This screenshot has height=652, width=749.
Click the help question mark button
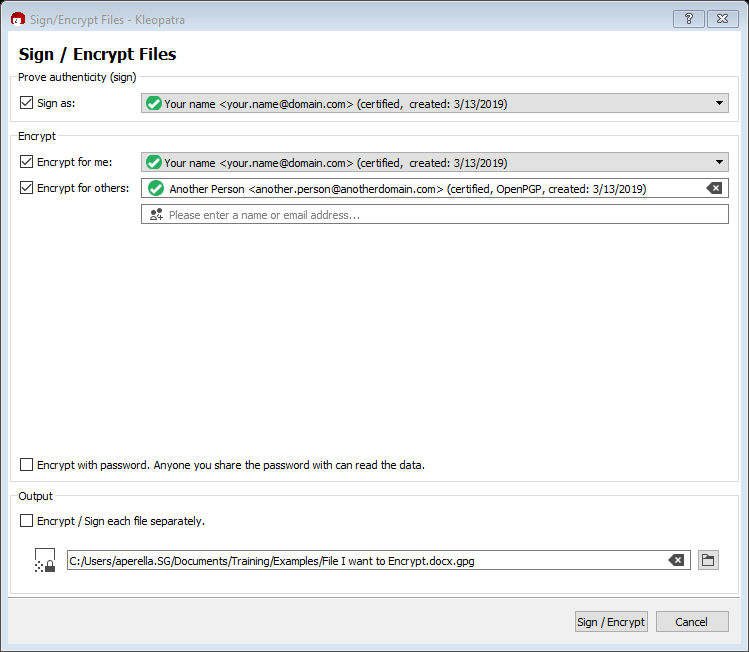[688, 19]
